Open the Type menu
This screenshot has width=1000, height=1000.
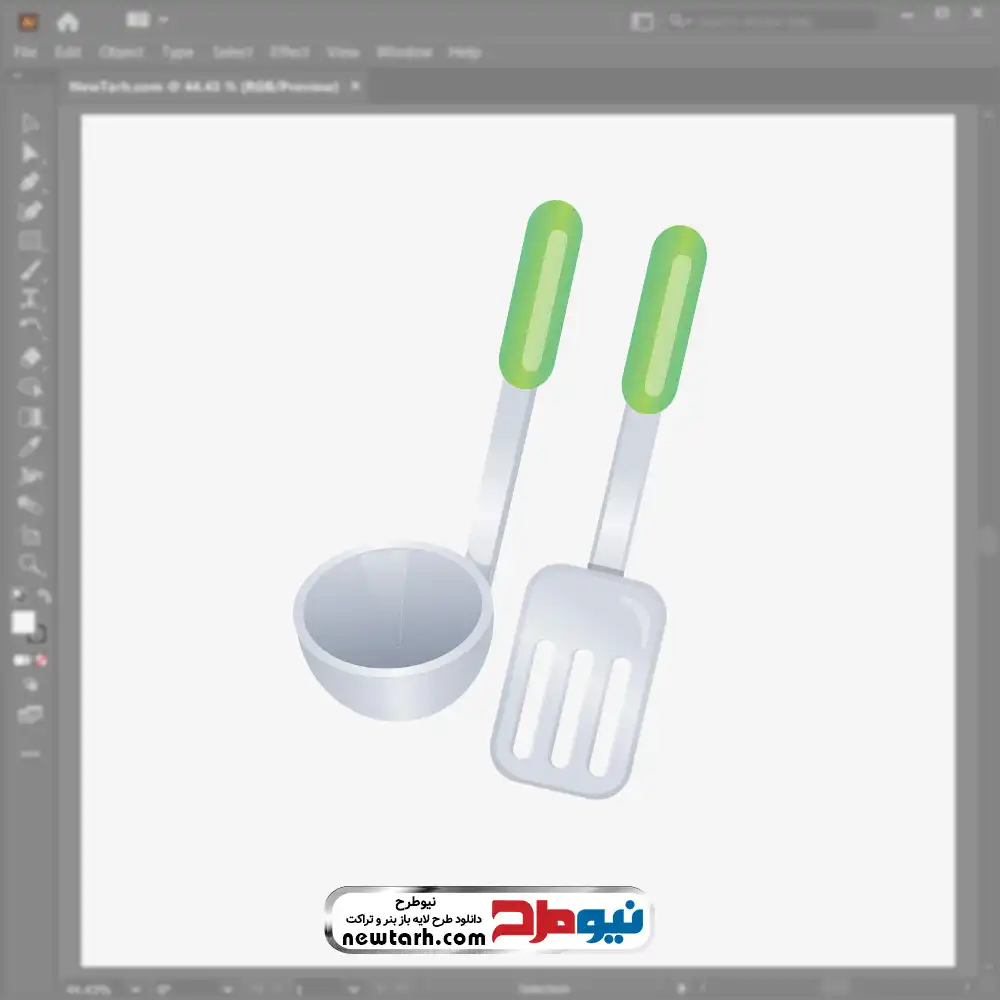tap(178, 52)
